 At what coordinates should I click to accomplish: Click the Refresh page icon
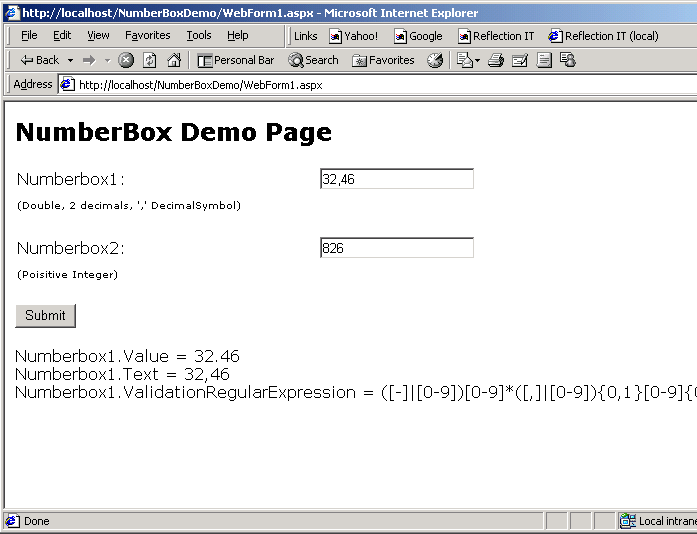click(x=149, y=60)
